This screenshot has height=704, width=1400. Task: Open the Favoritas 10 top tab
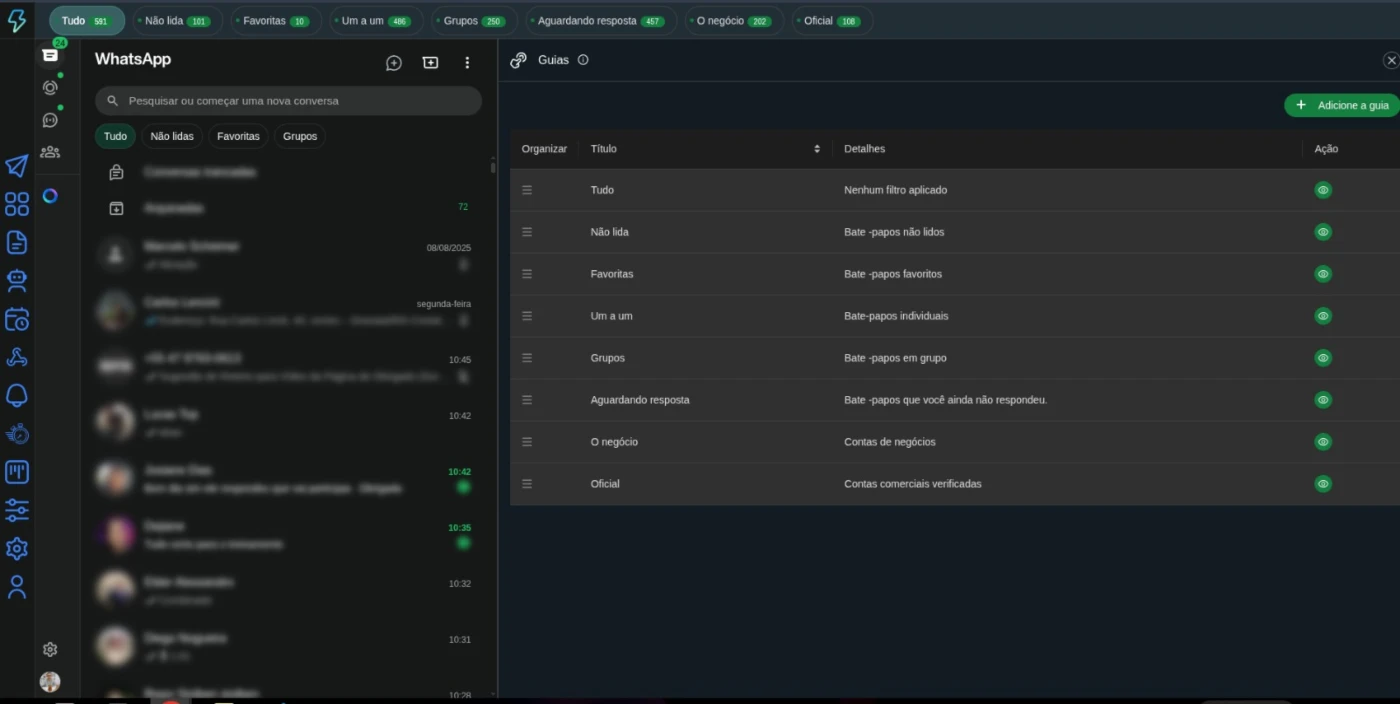pos(276,21)
